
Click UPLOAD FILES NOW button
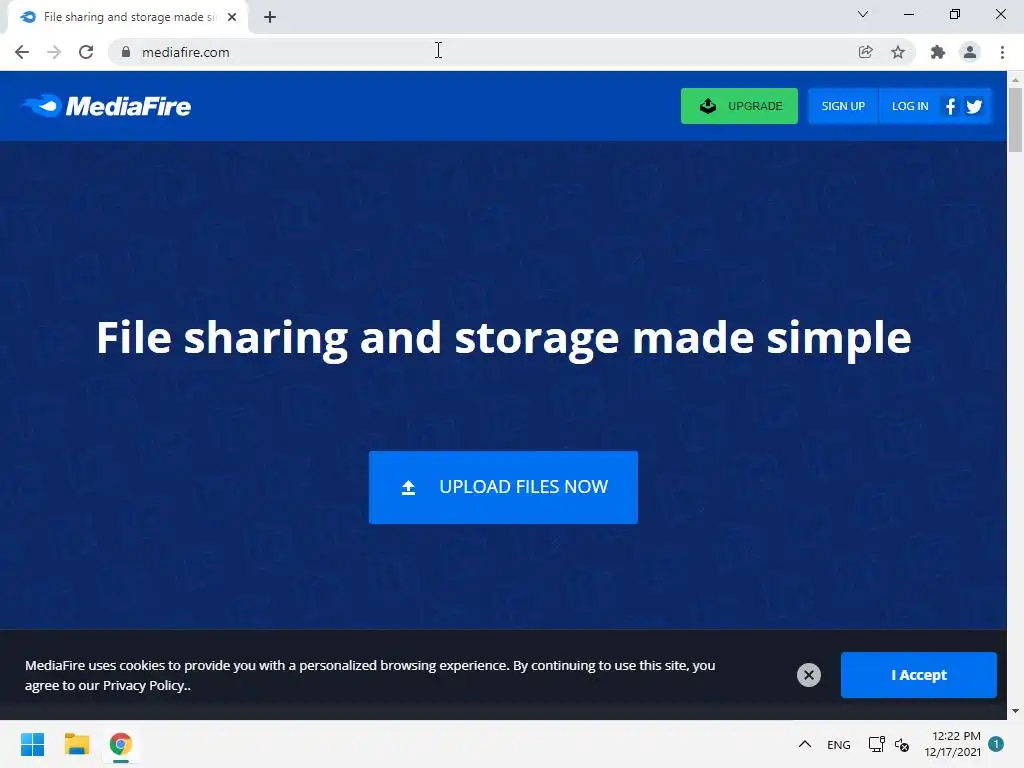pos(504,487)
